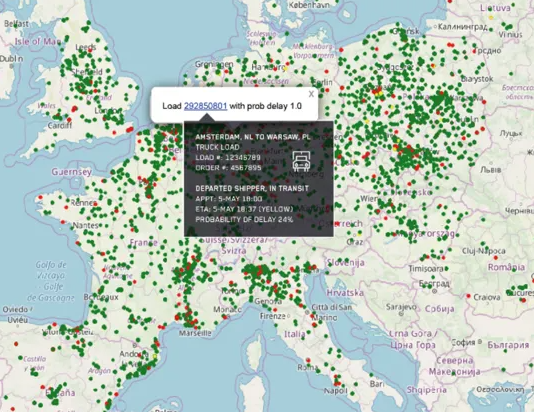Click the Isle of Man label
This screenshot has width=534, height=412.
coord(37,42)
